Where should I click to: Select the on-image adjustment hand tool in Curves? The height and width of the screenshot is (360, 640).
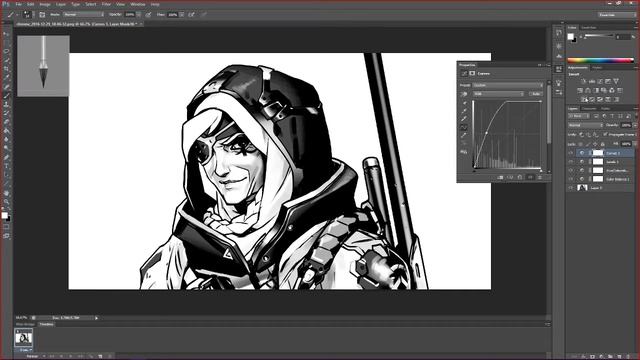464,94
